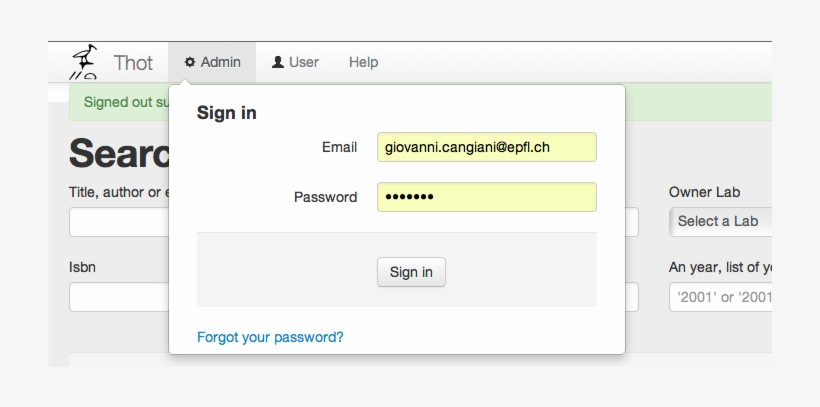This screenshot has height=407, width=820.
Task: Expand the Select a Lab dropdown
Action: (720, 221)
